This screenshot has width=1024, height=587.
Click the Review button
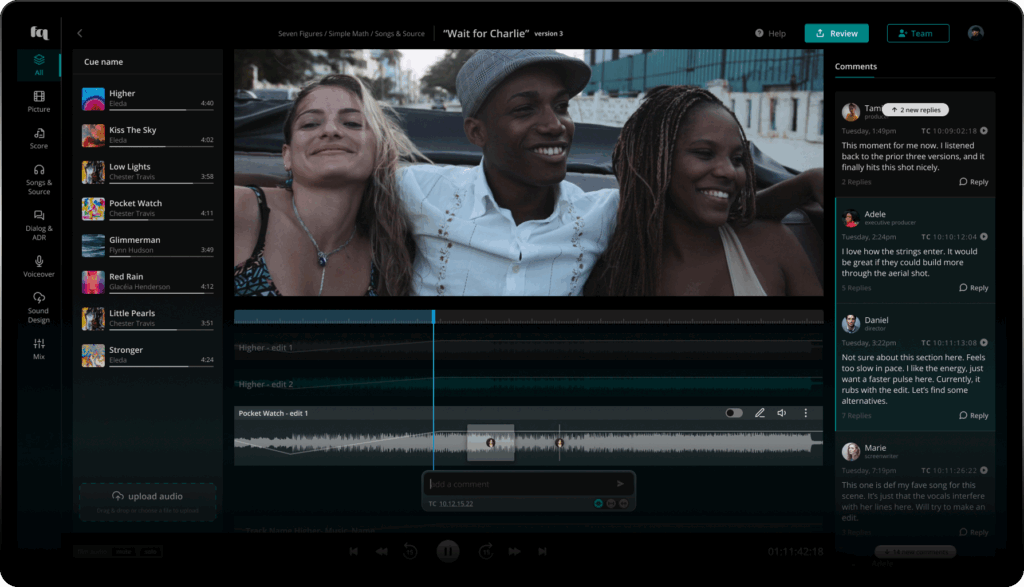pos(836,33)
